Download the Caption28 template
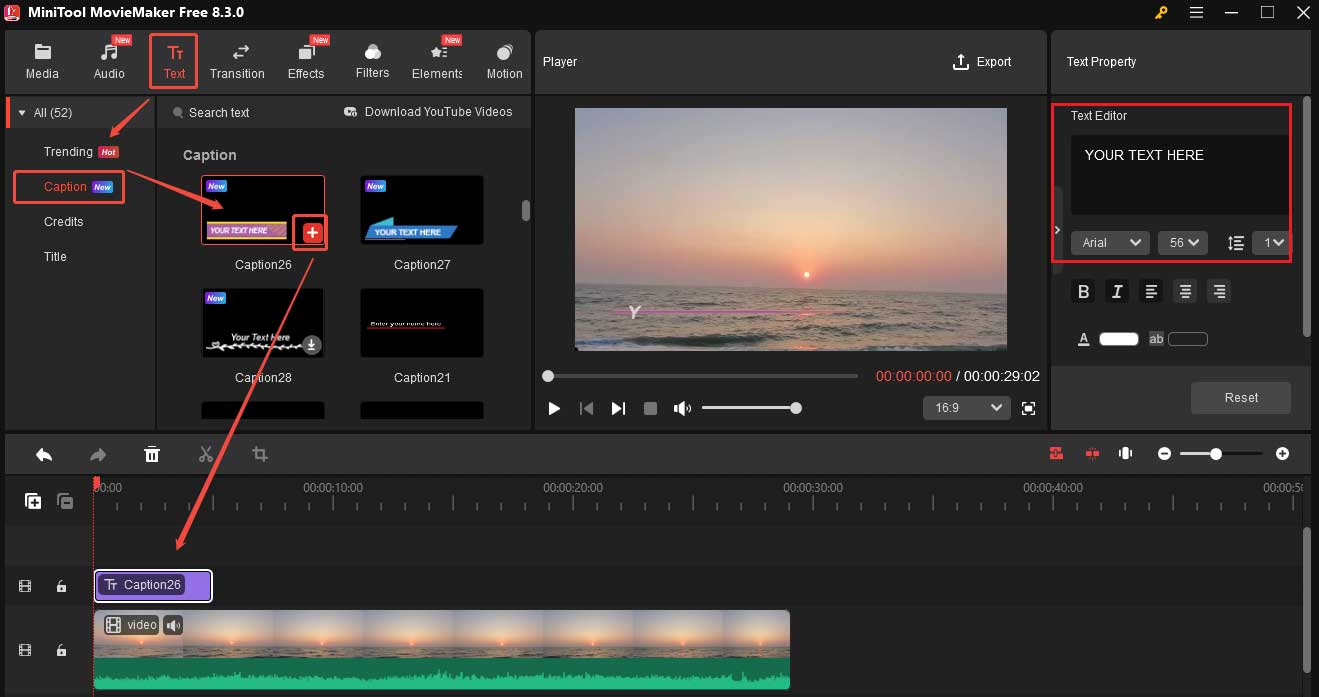Screen dimensions: 1319x697 [312, 345]
